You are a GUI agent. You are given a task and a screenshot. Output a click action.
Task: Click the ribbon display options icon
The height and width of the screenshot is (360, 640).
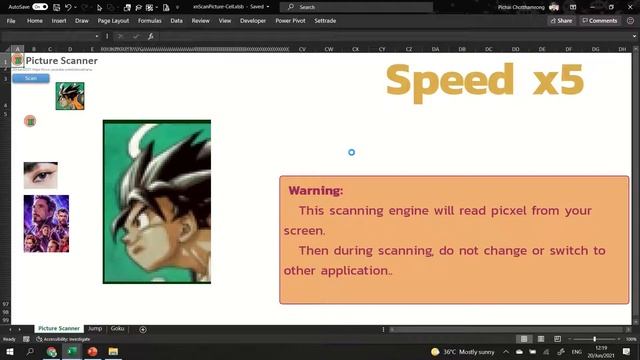click(573, 7)
